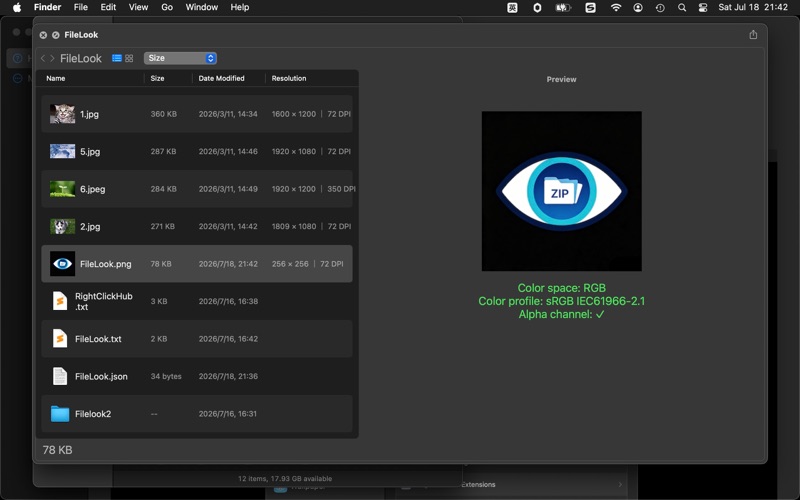Click the FileLook.txt file icon

tap(60, 339)
